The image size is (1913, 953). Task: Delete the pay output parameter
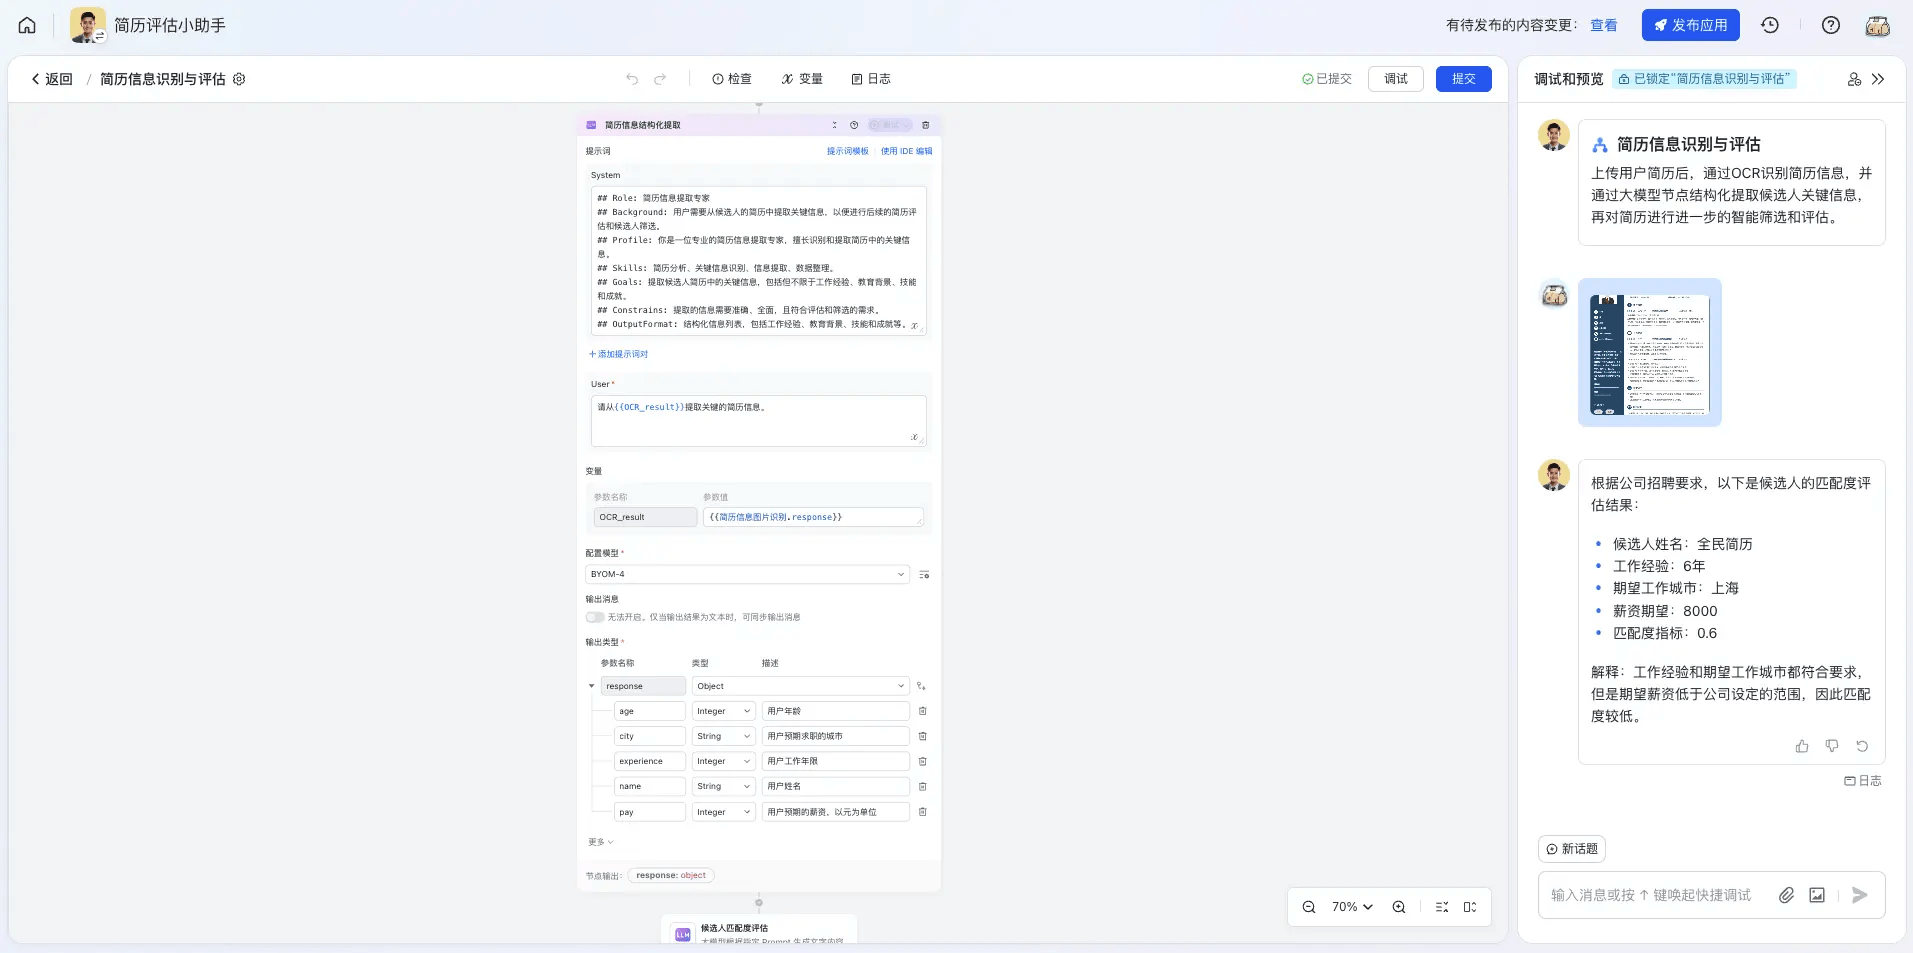tap(923, 812)
